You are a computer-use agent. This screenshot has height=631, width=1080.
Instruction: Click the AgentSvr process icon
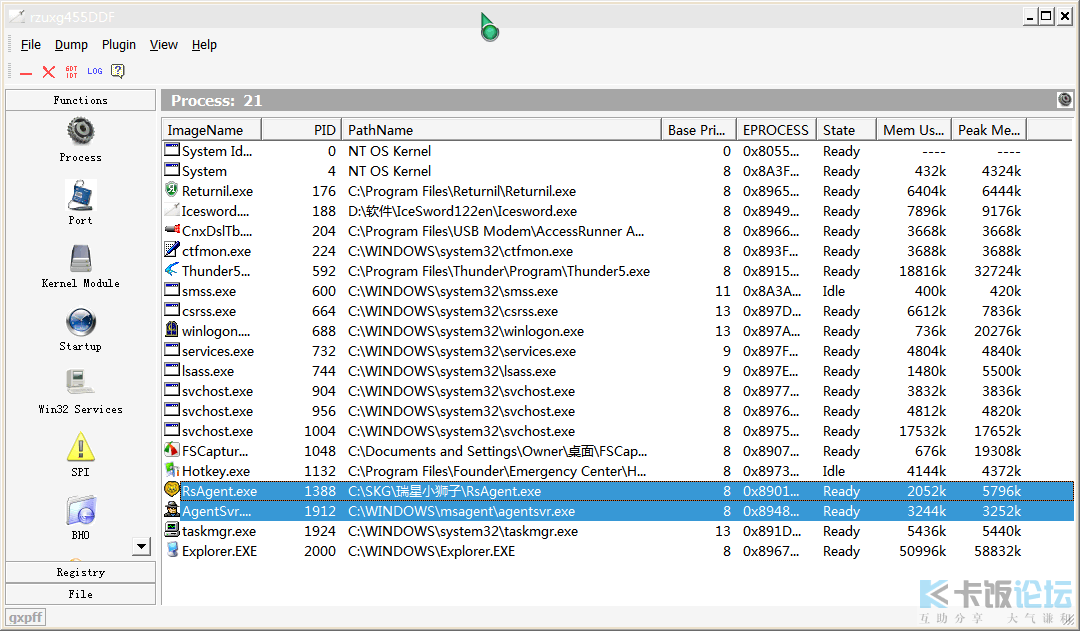click(x=172, y=510)
